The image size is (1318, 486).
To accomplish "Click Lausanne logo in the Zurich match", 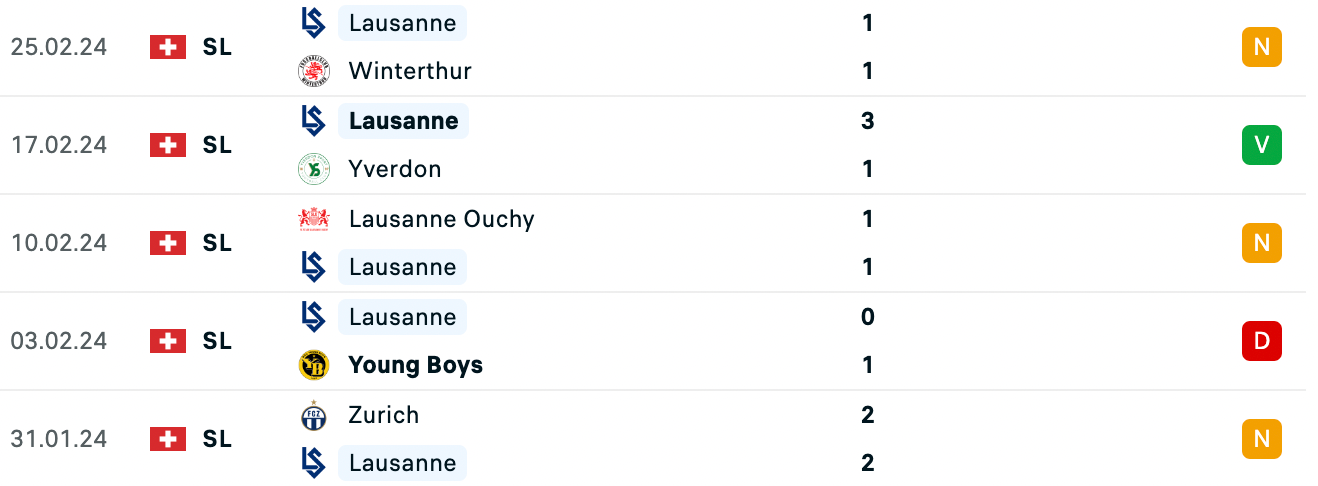I will (314, 463).
